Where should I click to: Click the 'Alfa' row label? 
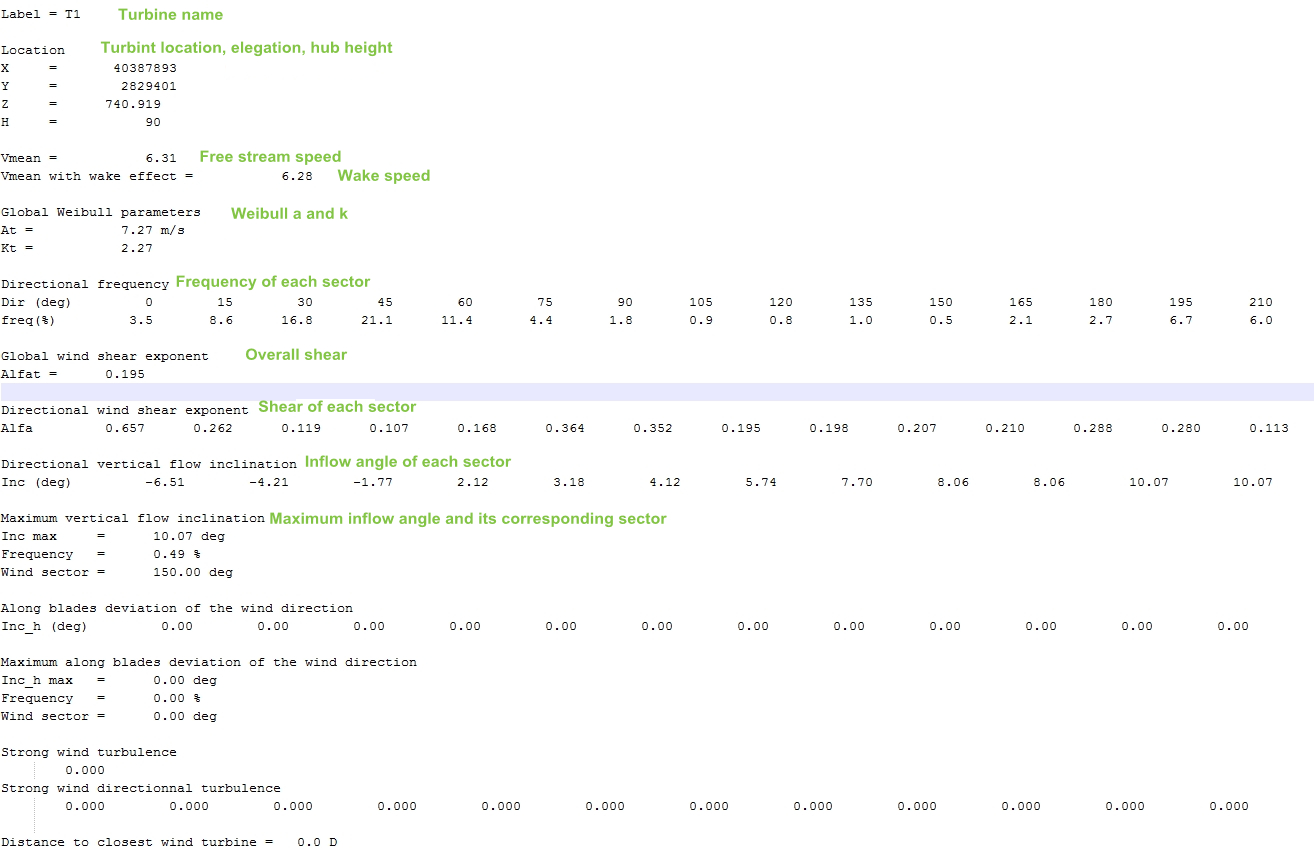click(x=17, y=428)
